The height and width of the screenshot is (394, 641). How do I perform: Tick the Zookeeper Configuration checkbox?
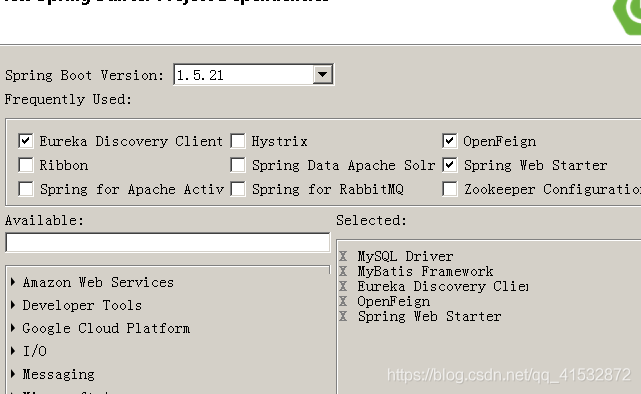point(450,189)
